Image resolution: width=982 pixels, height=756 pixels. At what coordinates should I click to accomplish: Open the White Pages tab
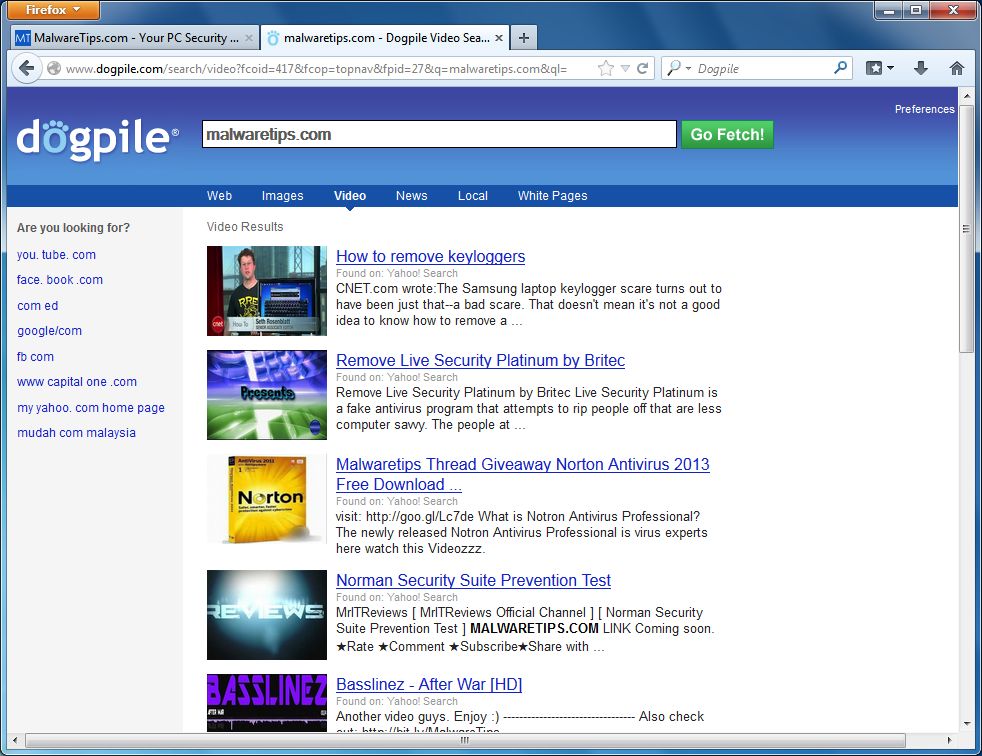click(x=552, y=196)
